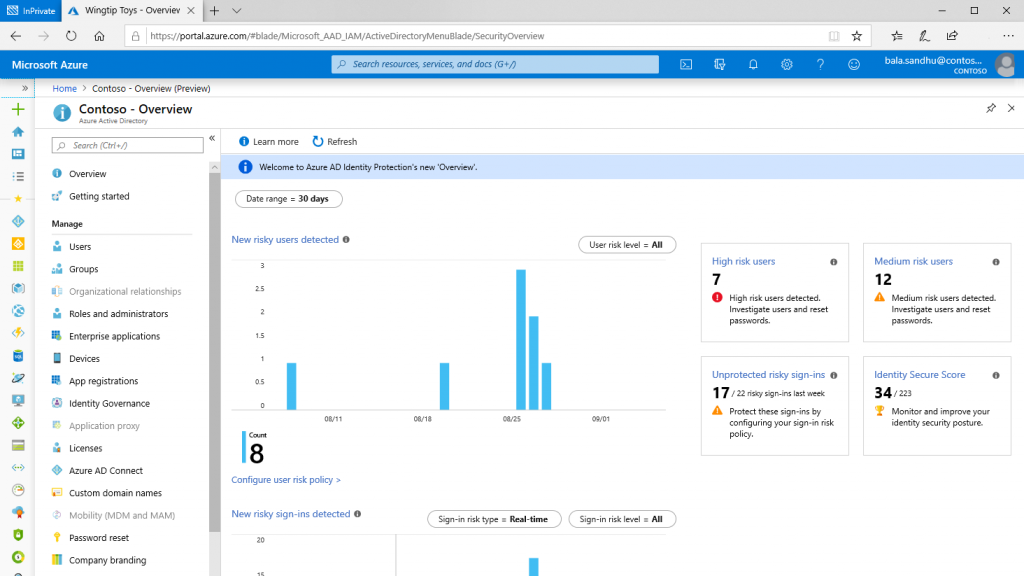Click the Search (Ctrl+/) field
The image size is (1024, 576).
(x=127, y=145)
